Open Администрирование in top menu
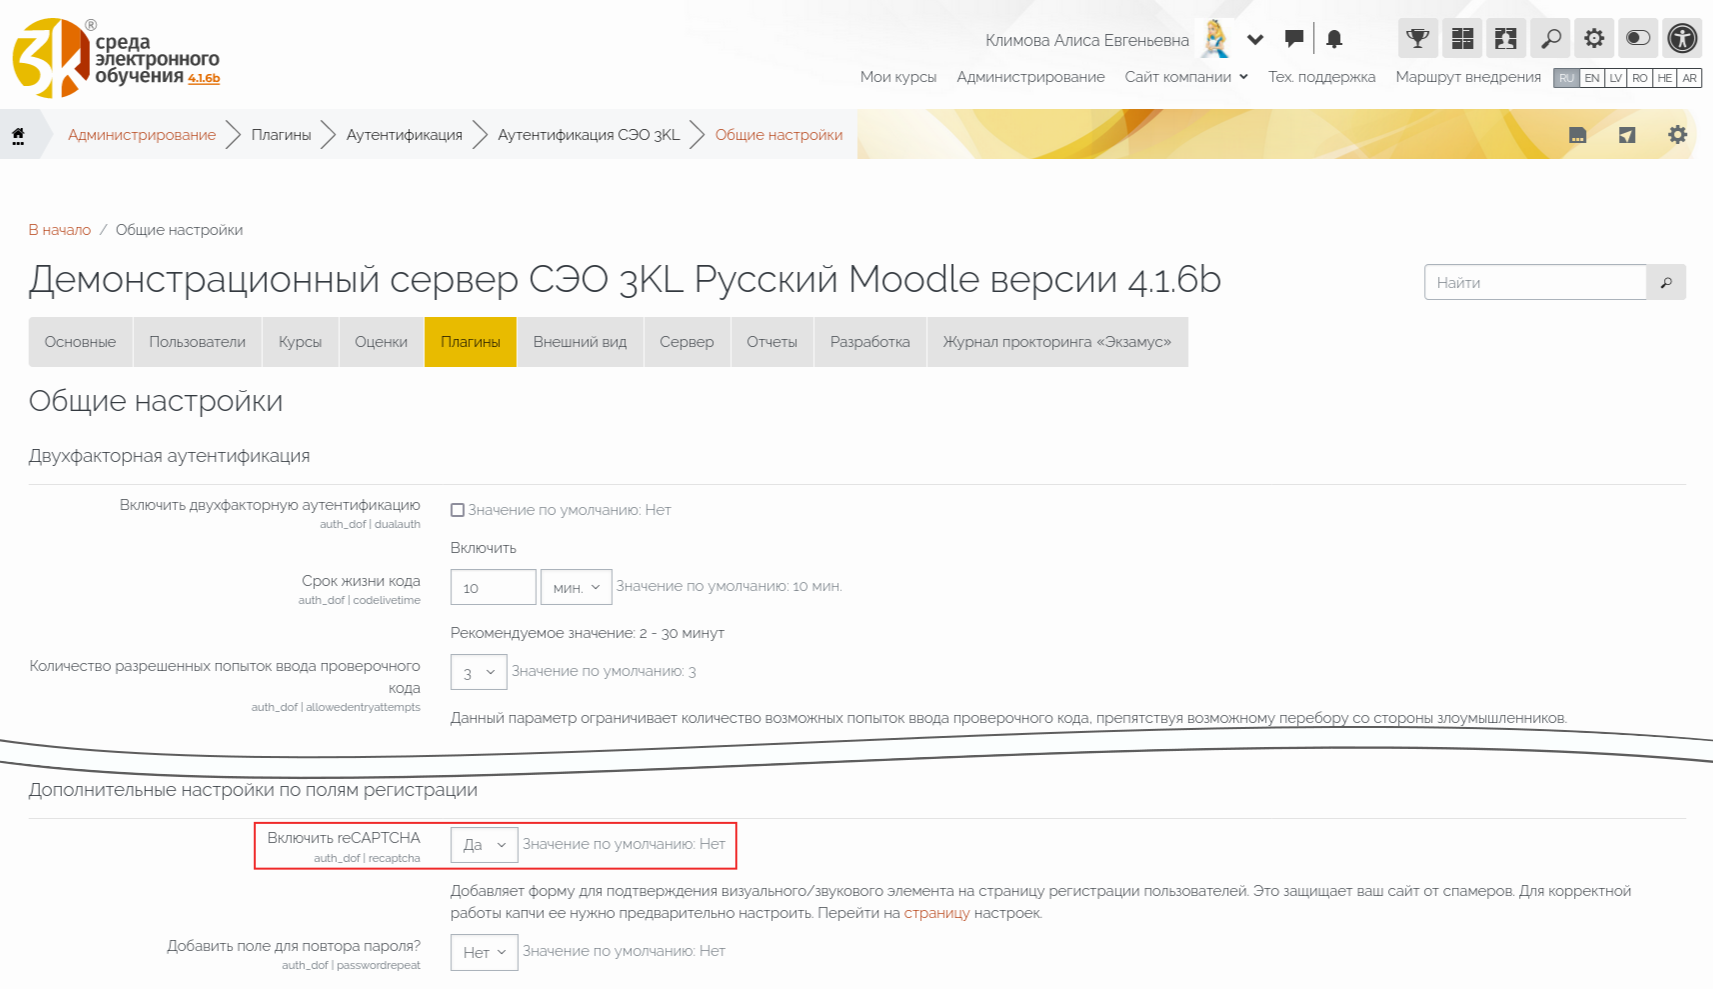Image resolution: width=1713 pixels, height=989 pixels. click(x=1030, y=77)
